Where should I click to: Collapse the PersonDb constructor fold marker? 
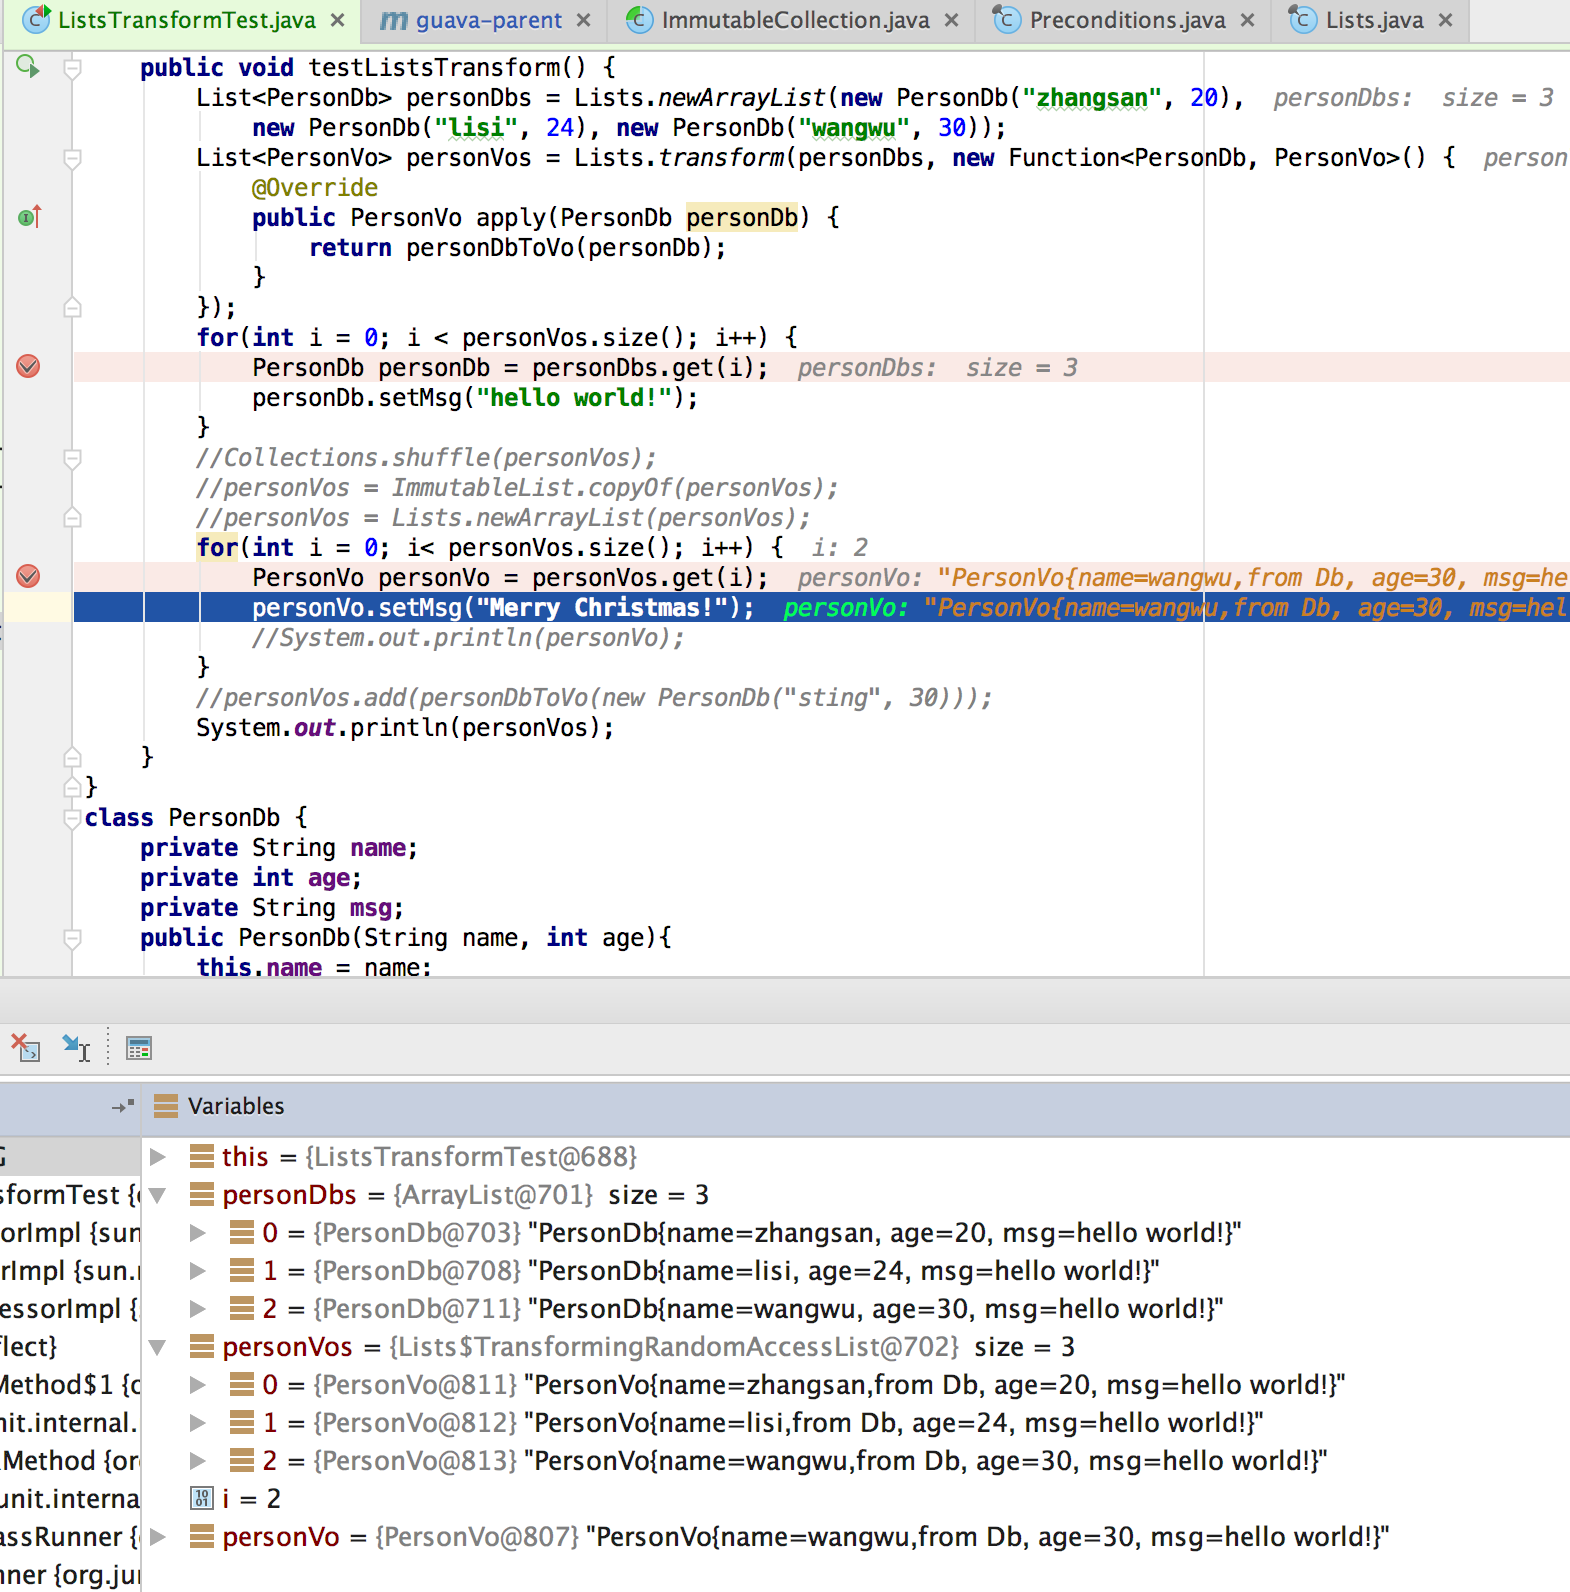(x=72, y=938)
